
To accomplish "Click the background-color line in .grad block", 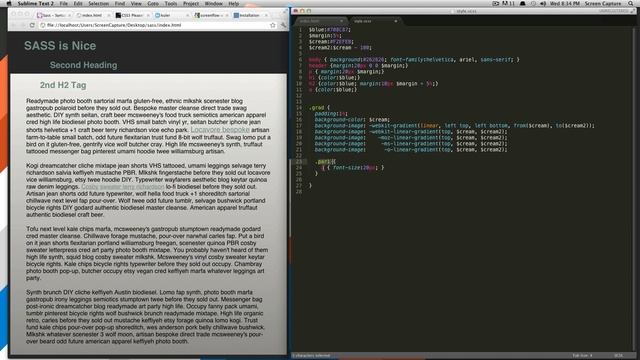I will 352,120.
